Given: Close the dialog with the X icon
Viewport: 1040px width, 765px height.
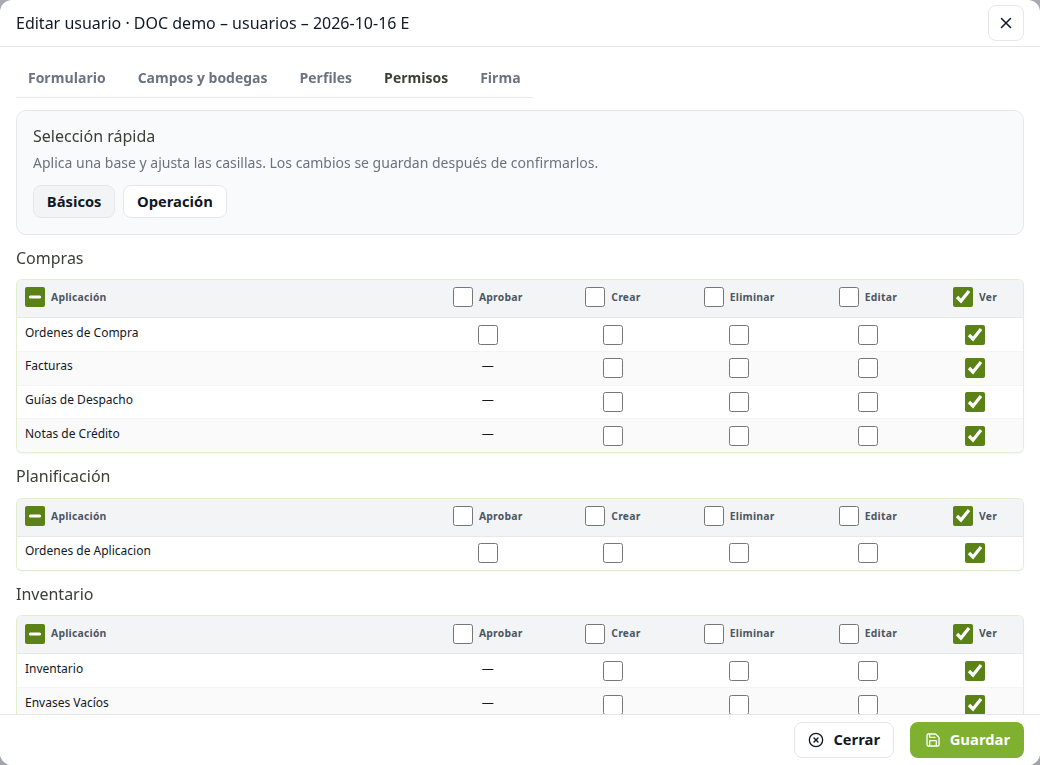Looking at the screenshot, I should coord(1006,23).
